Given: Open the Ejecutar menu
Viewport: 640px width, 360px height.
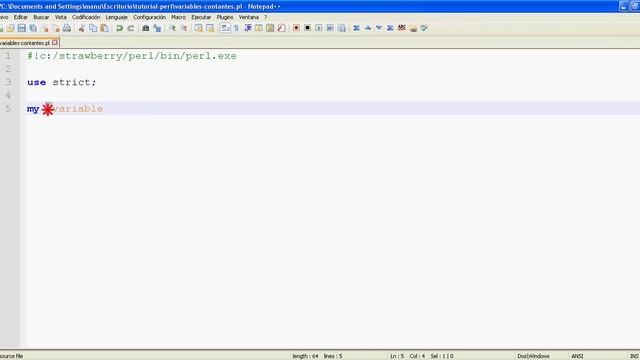Looking at the screenshot, I should [201, 17].
